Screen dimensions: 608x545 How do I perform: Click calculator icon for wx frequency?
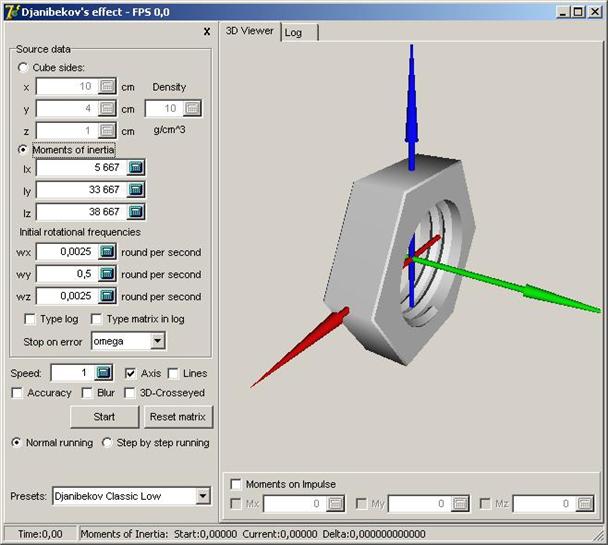pyautogui.click(x=108, y=252)
